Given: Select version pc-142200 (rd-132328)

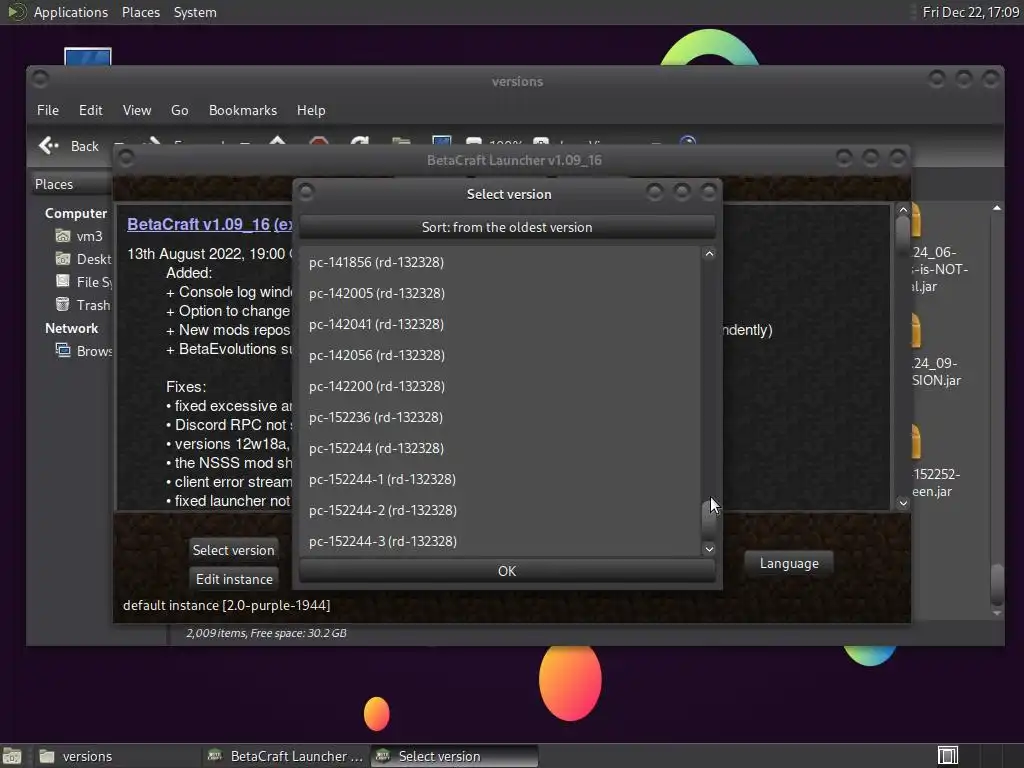Looking at the screenshot, I should pos(500,386).
